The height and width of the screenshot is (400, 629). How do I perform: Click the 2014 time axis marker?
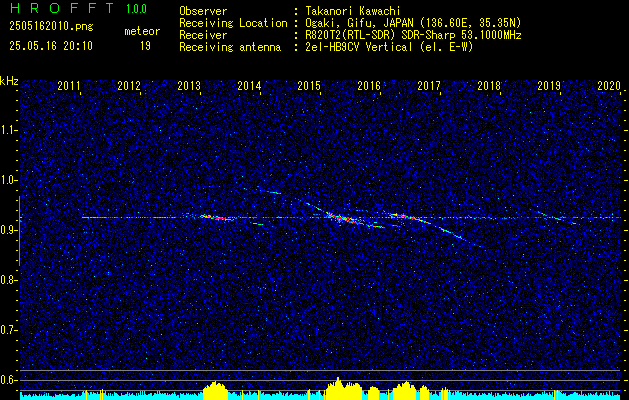[x=249, y=85]
